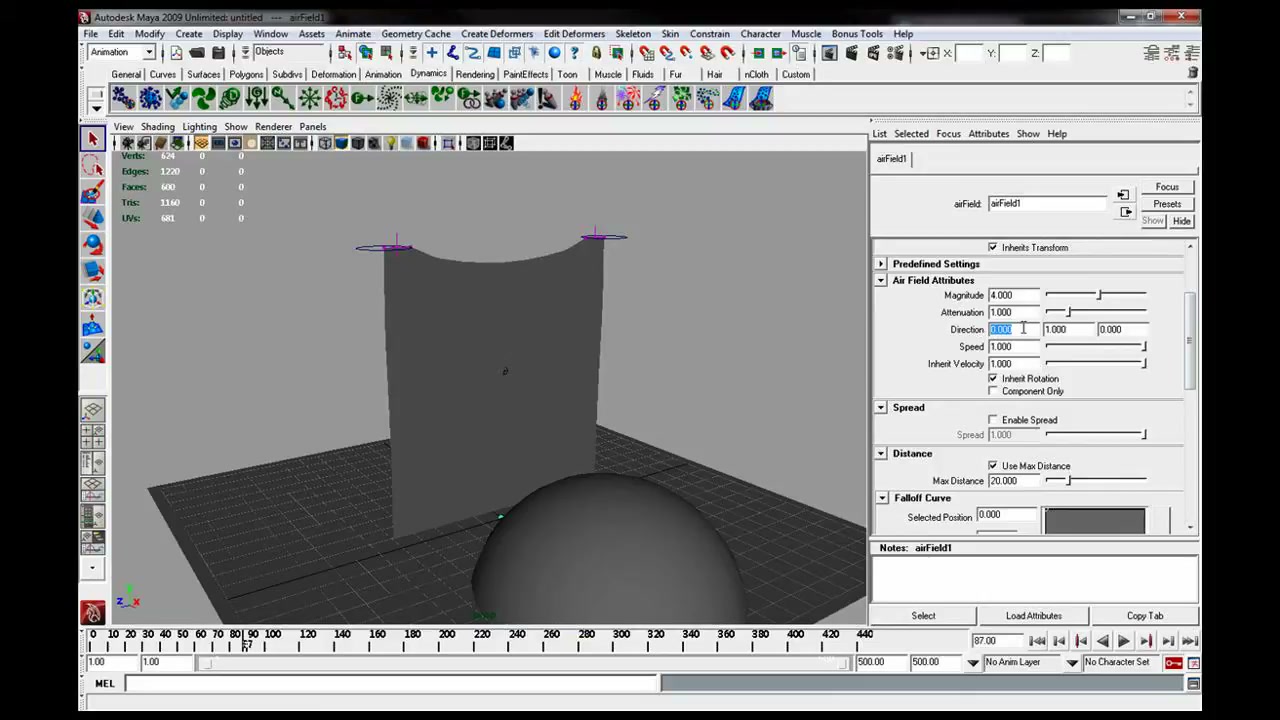The width and height of the screenshot is (1280, 720).
Task: Open the No Character Set dropdown
Action: tap(1072, 662)
